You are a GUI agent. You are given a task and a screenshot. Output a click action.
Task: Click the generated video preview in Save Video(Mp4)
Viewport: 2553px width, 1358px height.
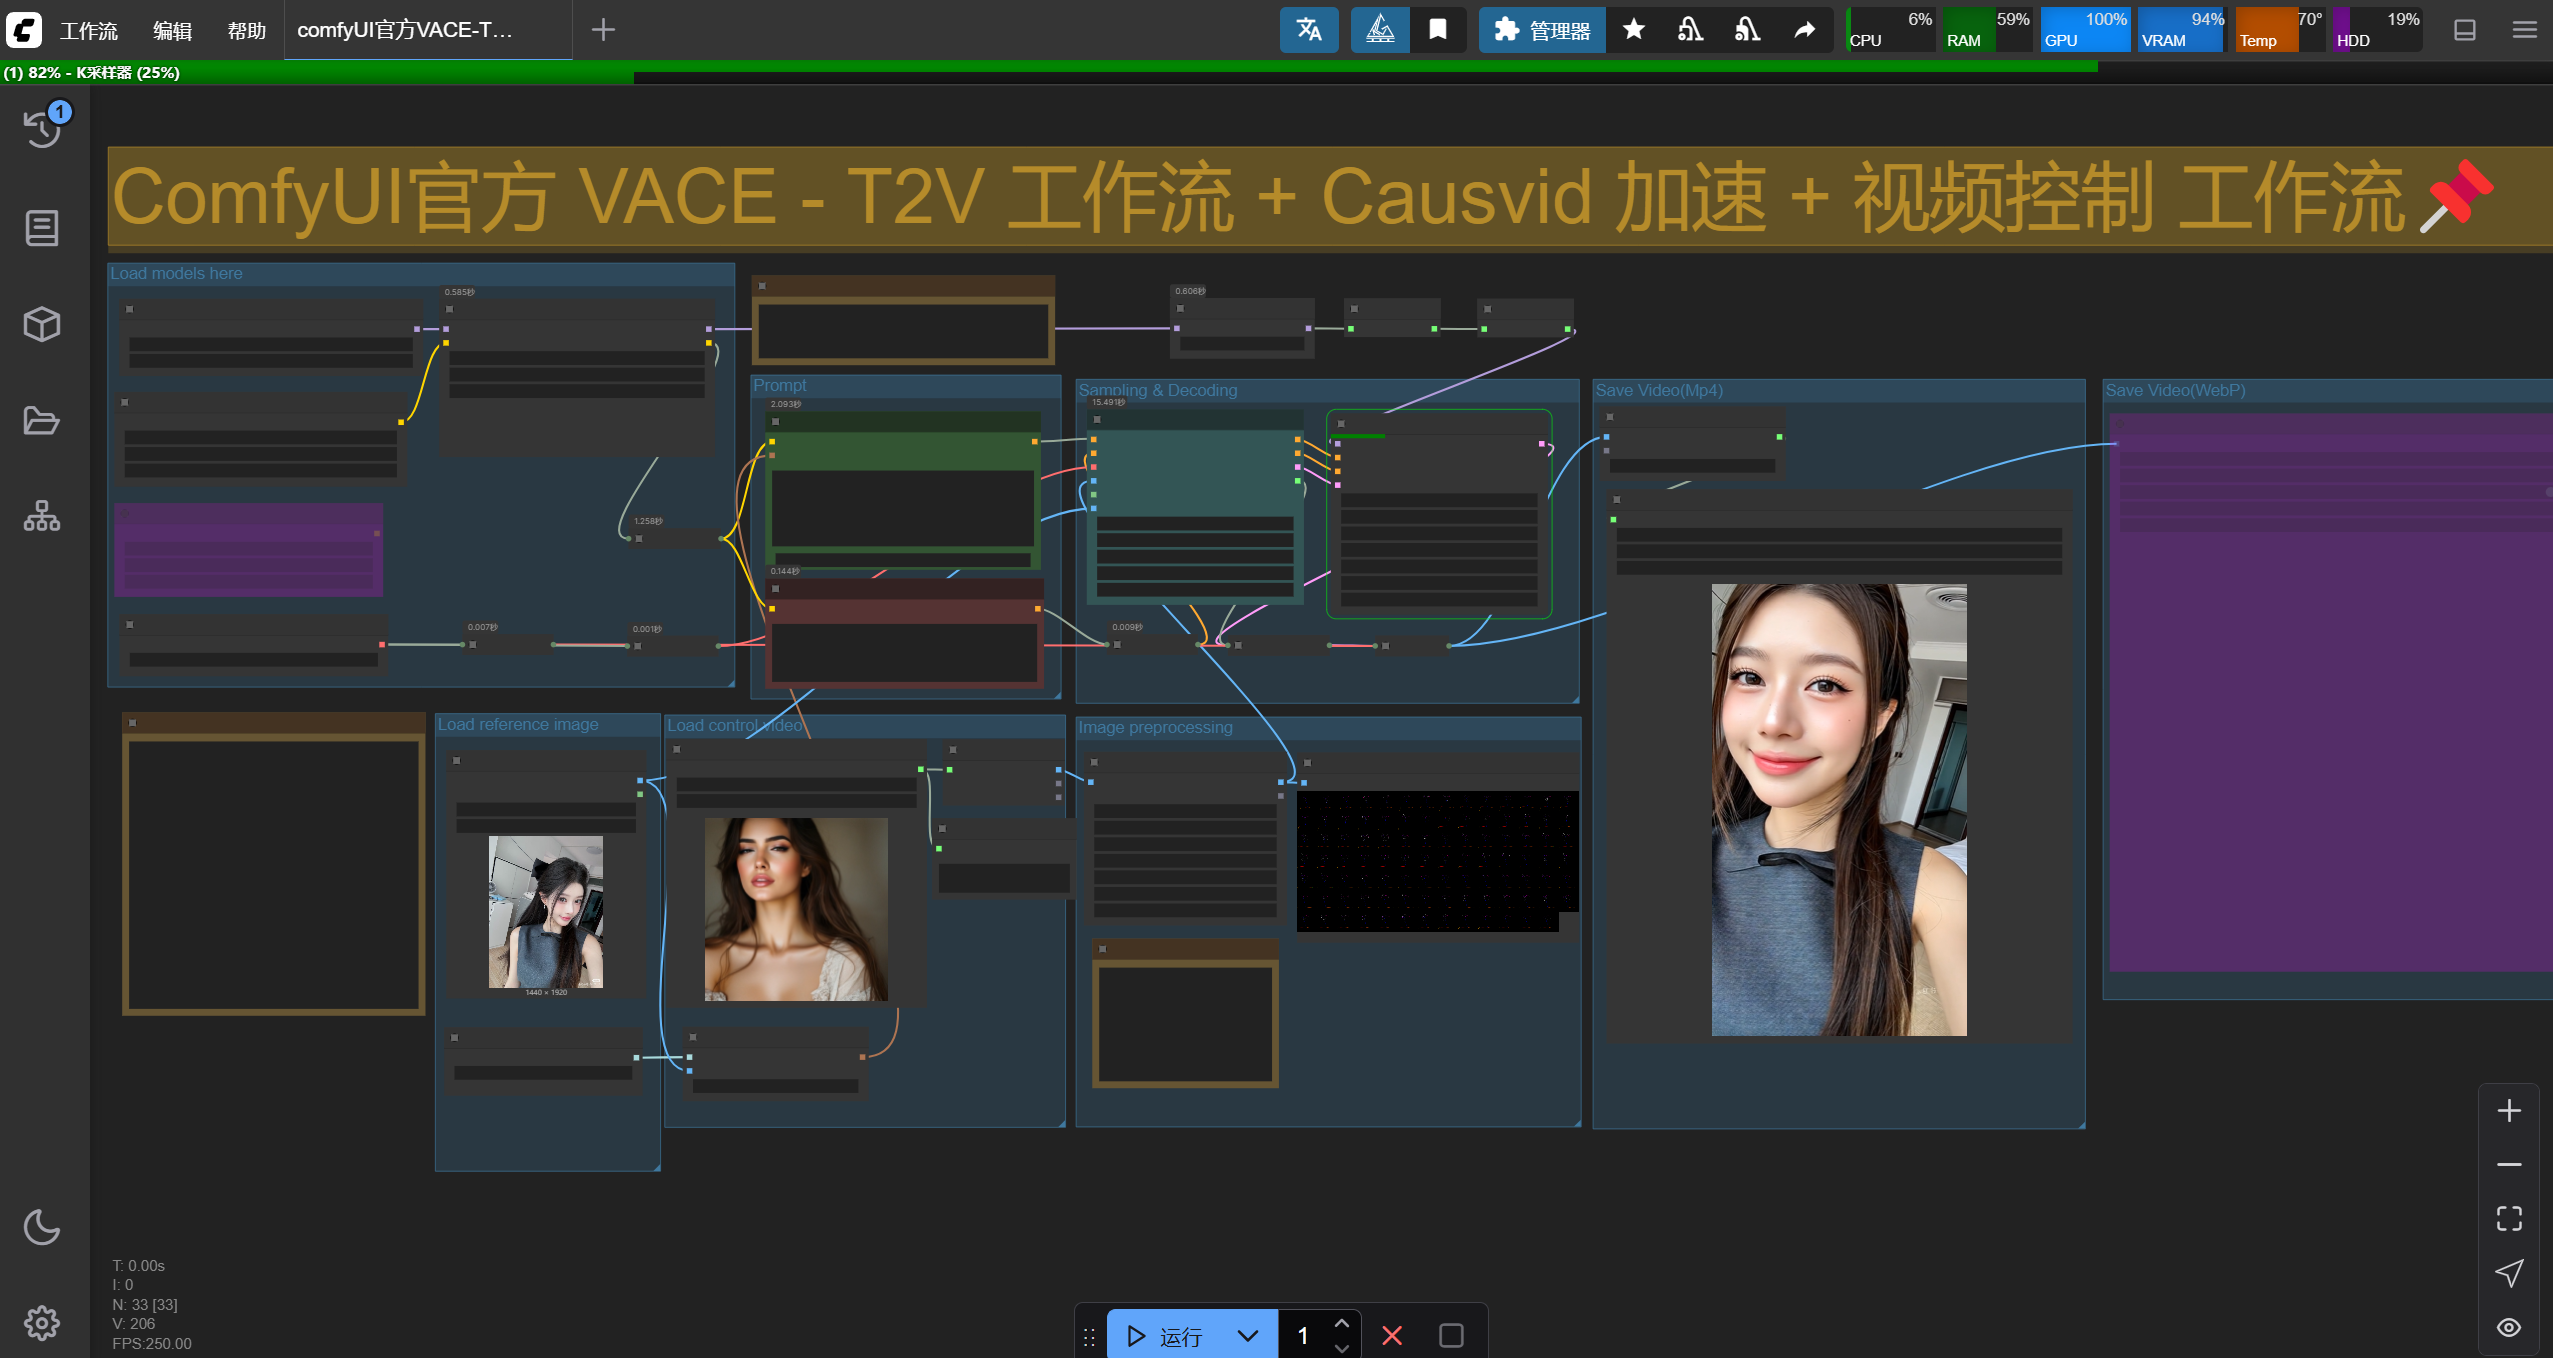click(x=1839, y=810)
